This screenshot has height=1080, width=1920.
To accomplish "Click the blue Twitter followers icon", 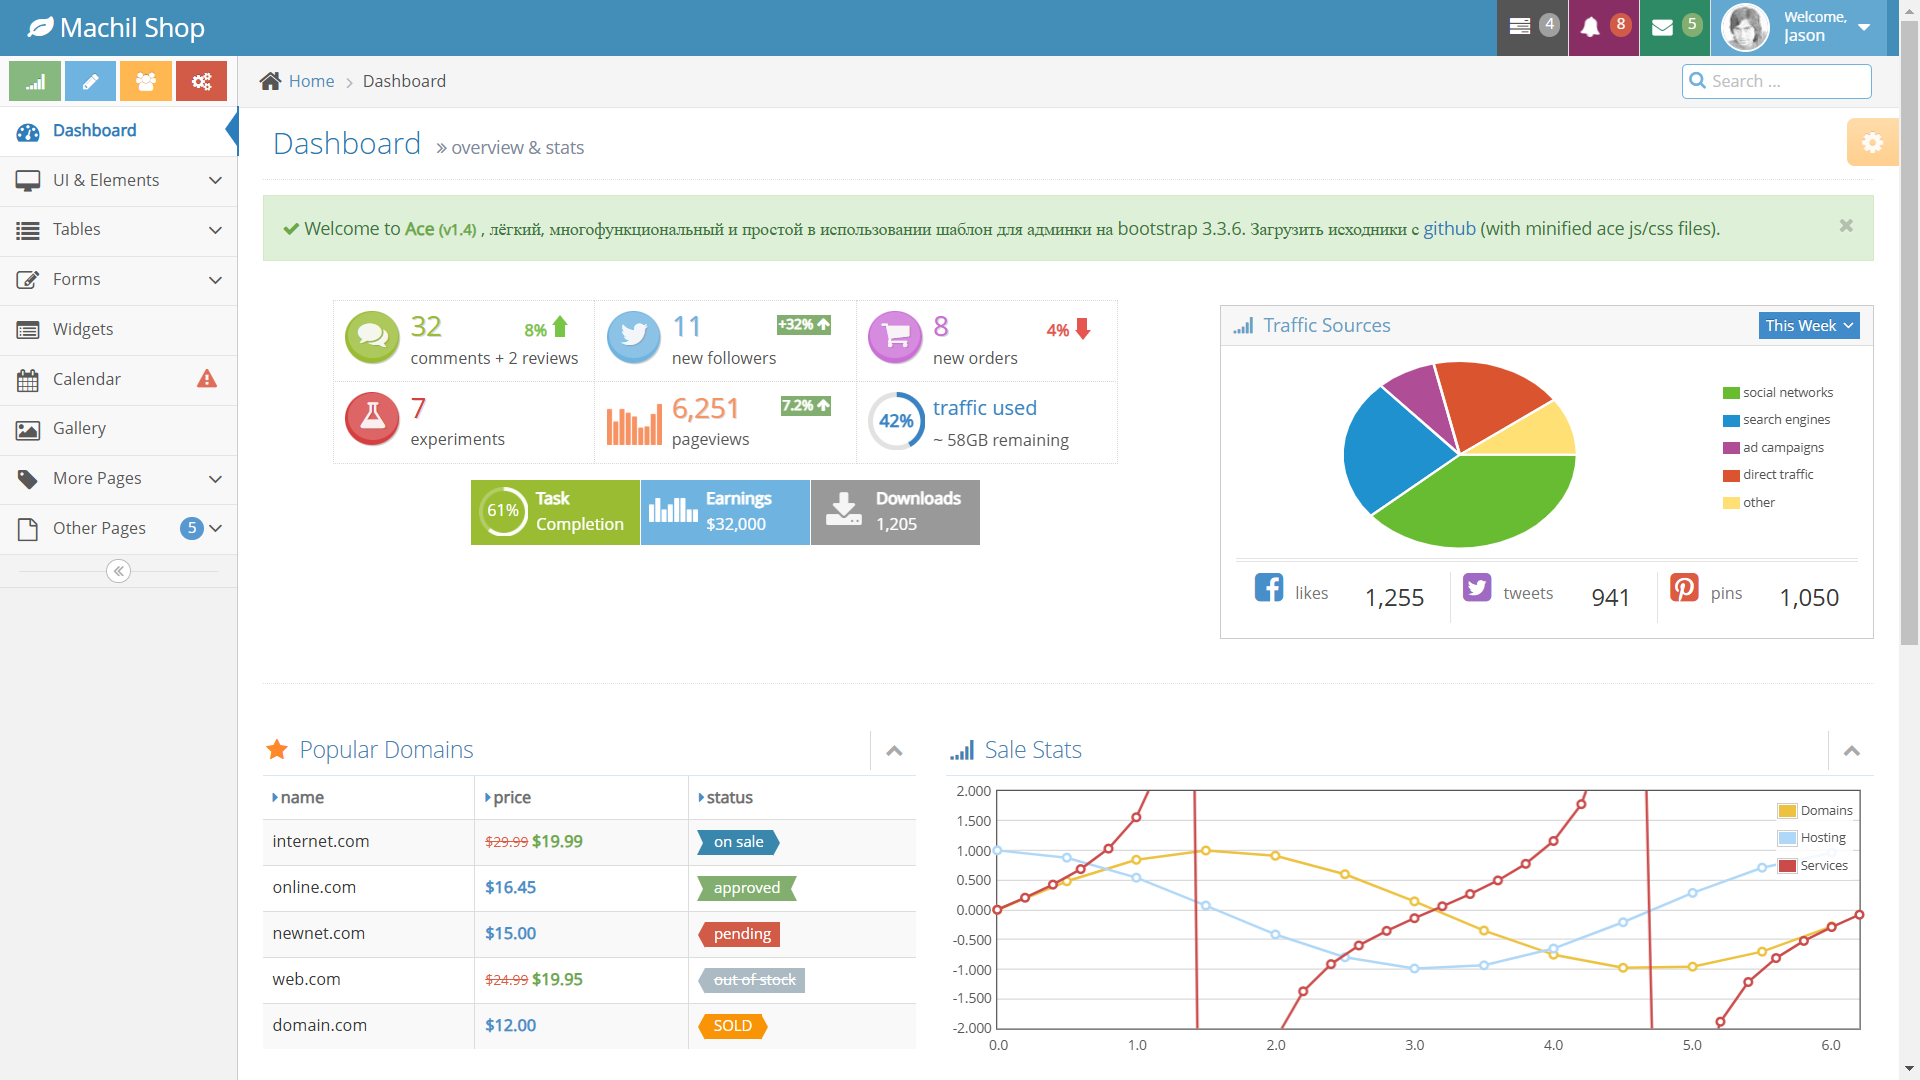I will (634, 337).
